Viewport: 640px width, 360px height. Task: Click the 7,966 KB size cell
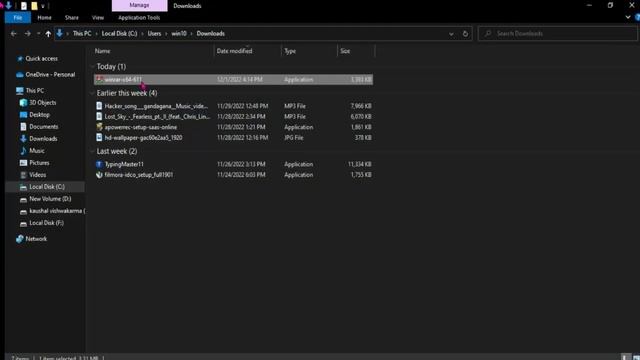(x=361, y=106)
